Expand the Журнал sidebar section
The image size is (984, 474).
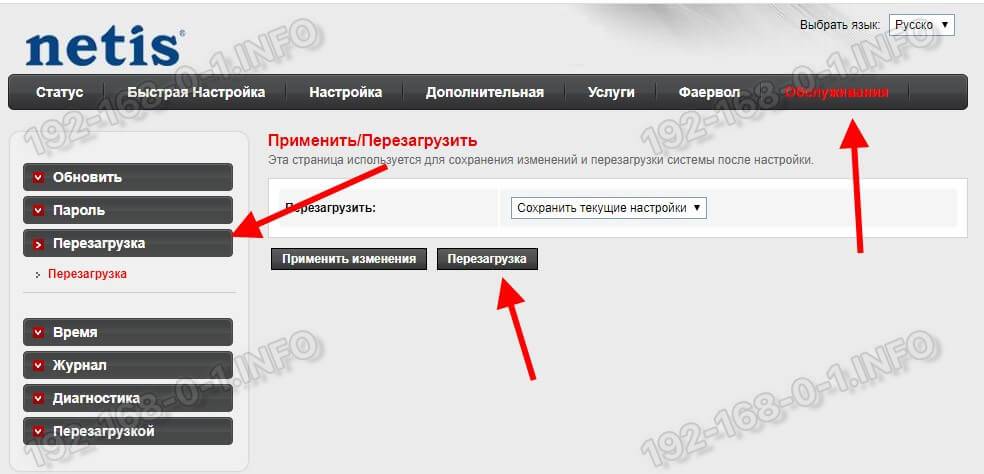(x=127, y=365)
